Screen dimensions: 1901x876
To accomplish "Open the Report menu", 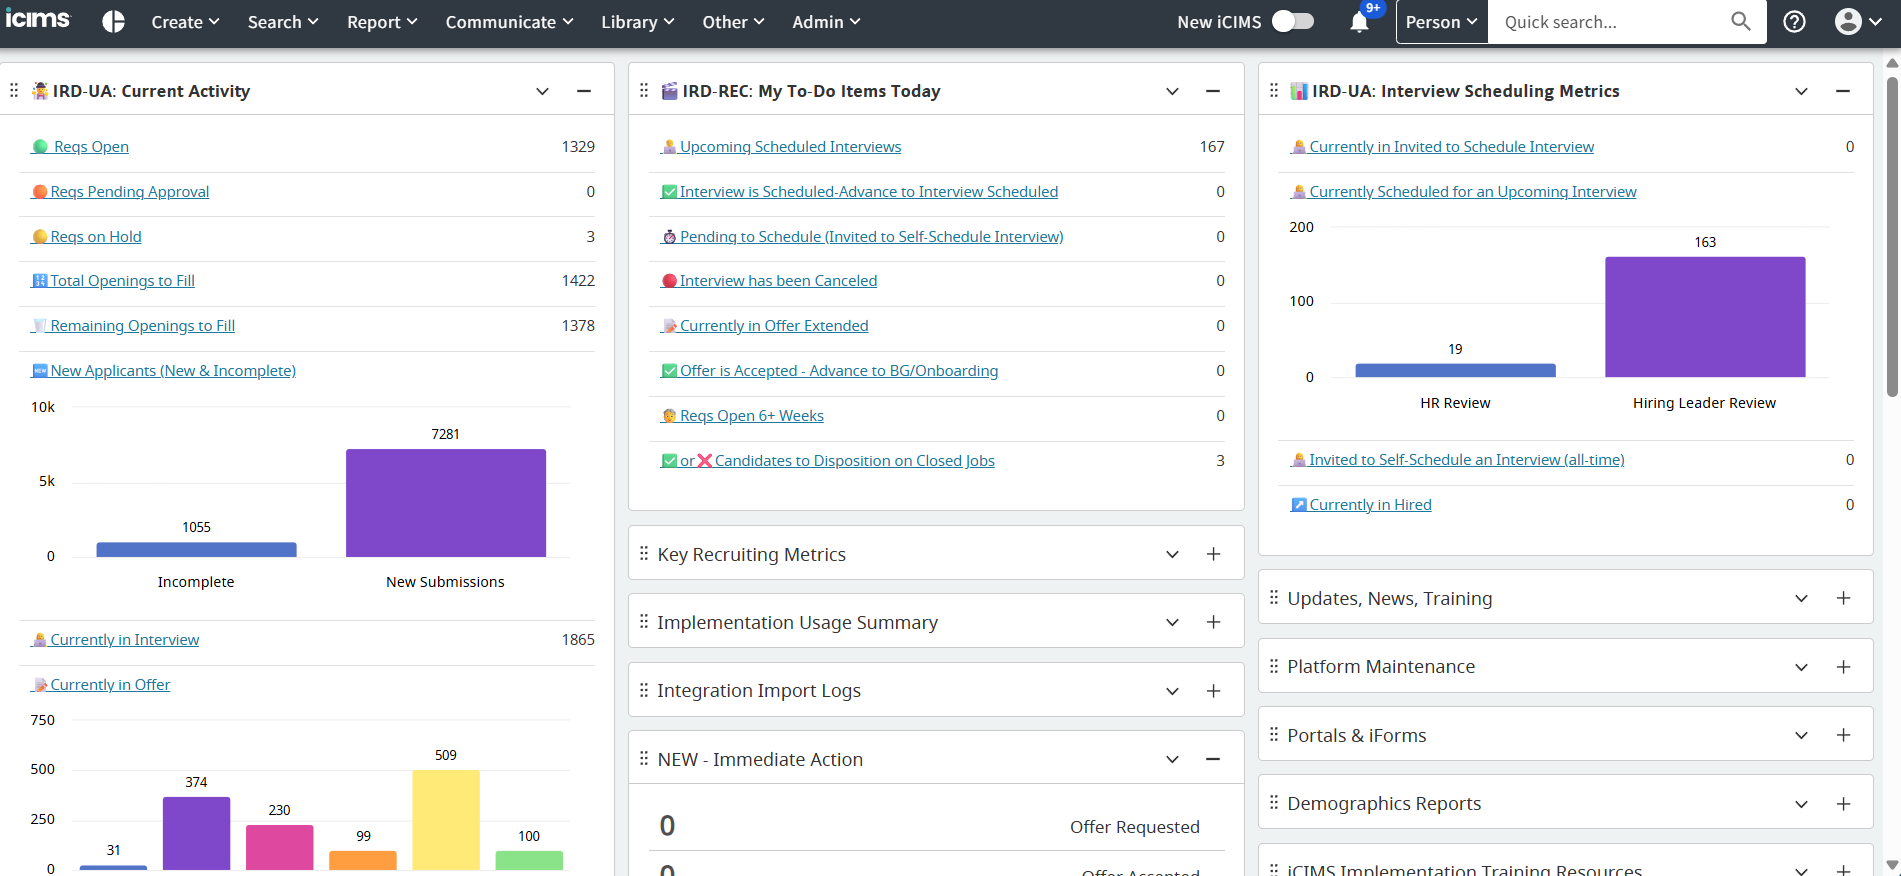I will [382, 22].
